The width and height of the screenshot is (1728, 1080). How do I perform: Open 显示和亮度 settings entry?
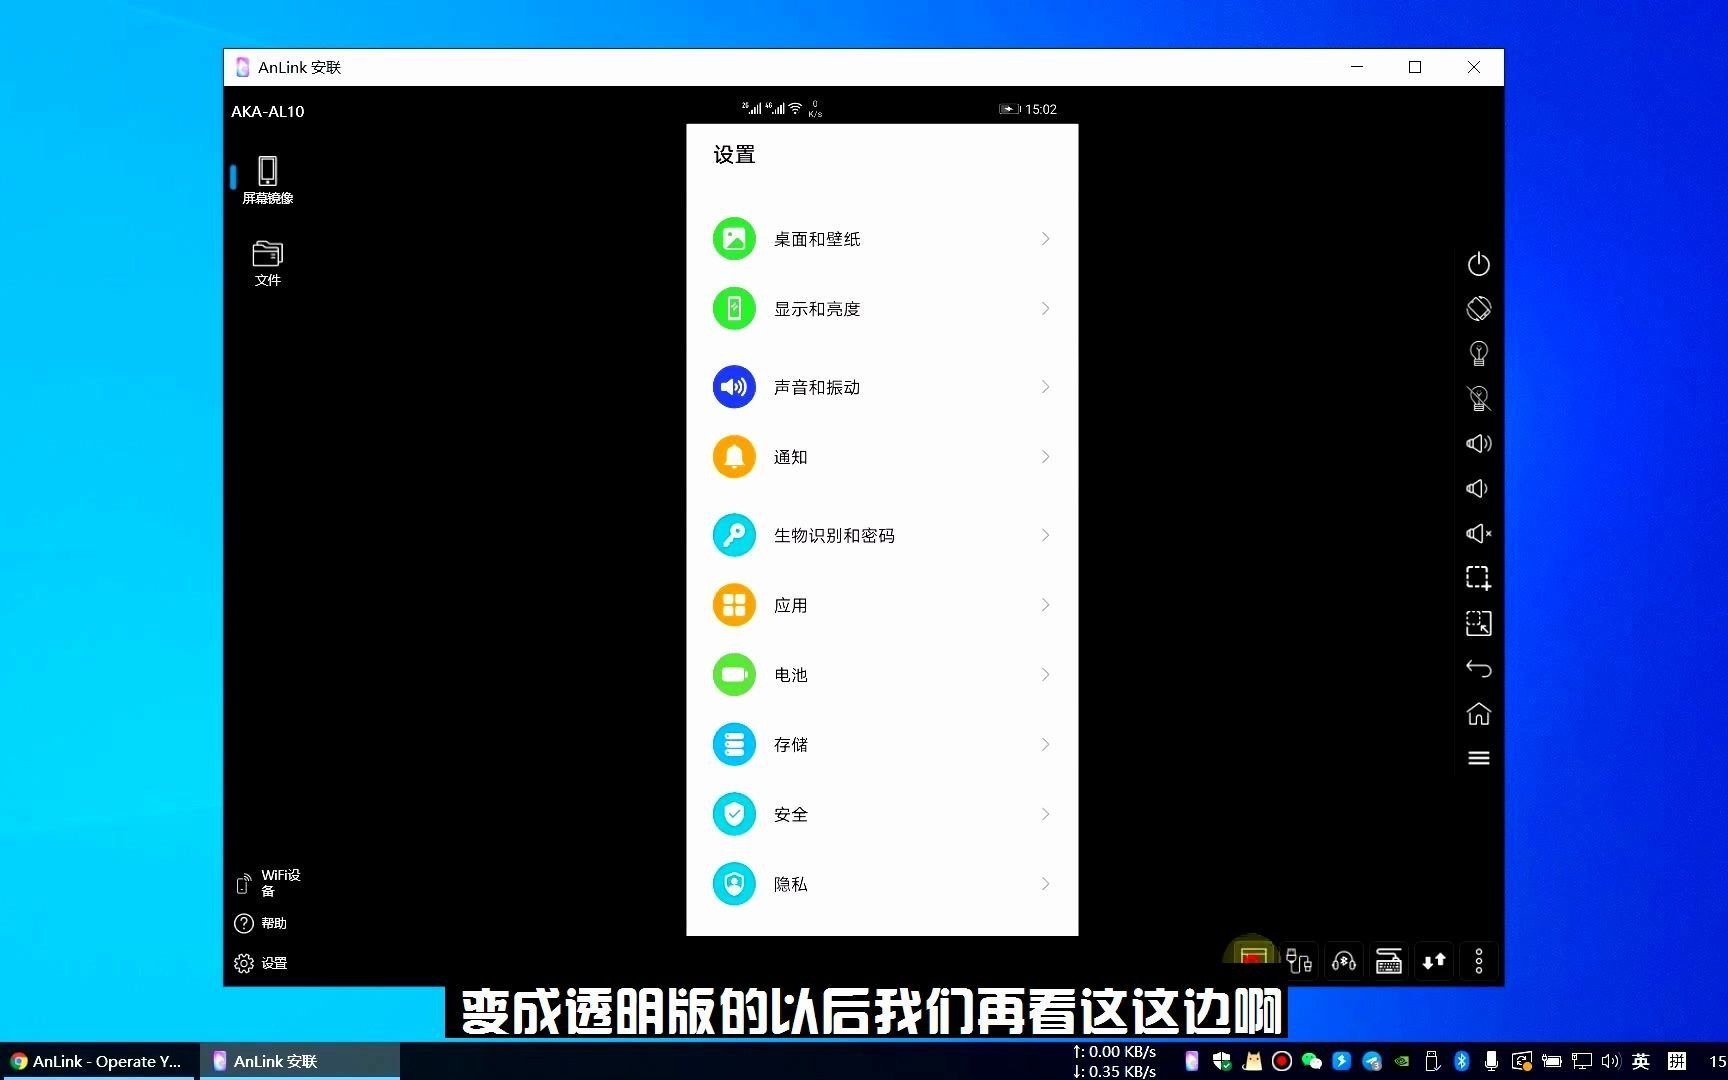(x=882, y=309)
